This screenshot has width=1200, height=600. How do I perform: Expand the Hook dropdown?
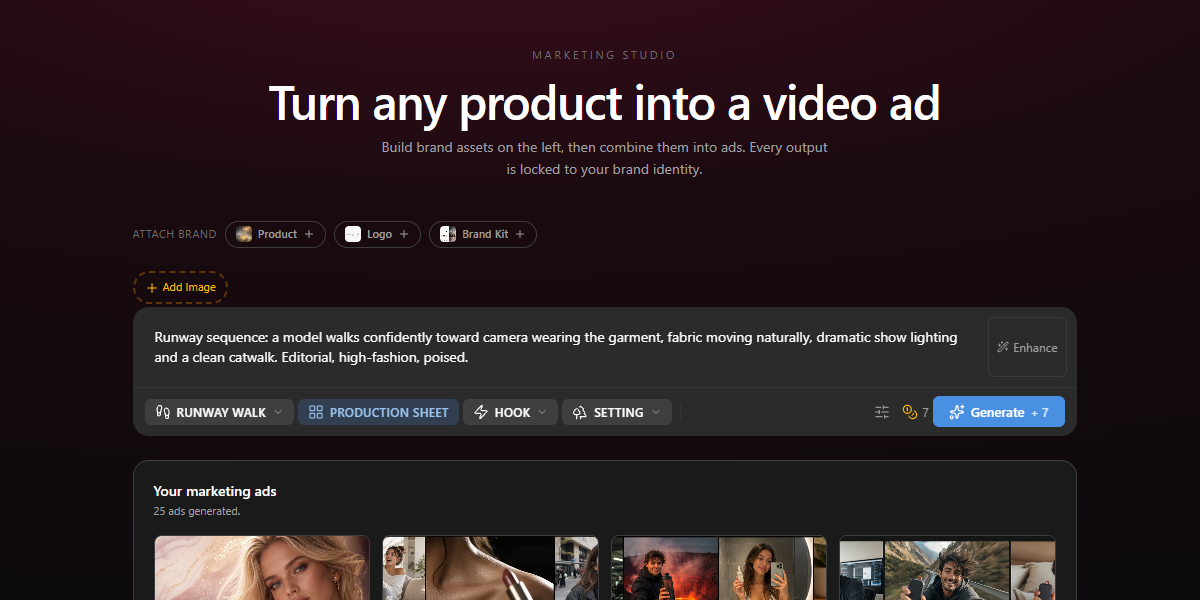pos(510,412)
